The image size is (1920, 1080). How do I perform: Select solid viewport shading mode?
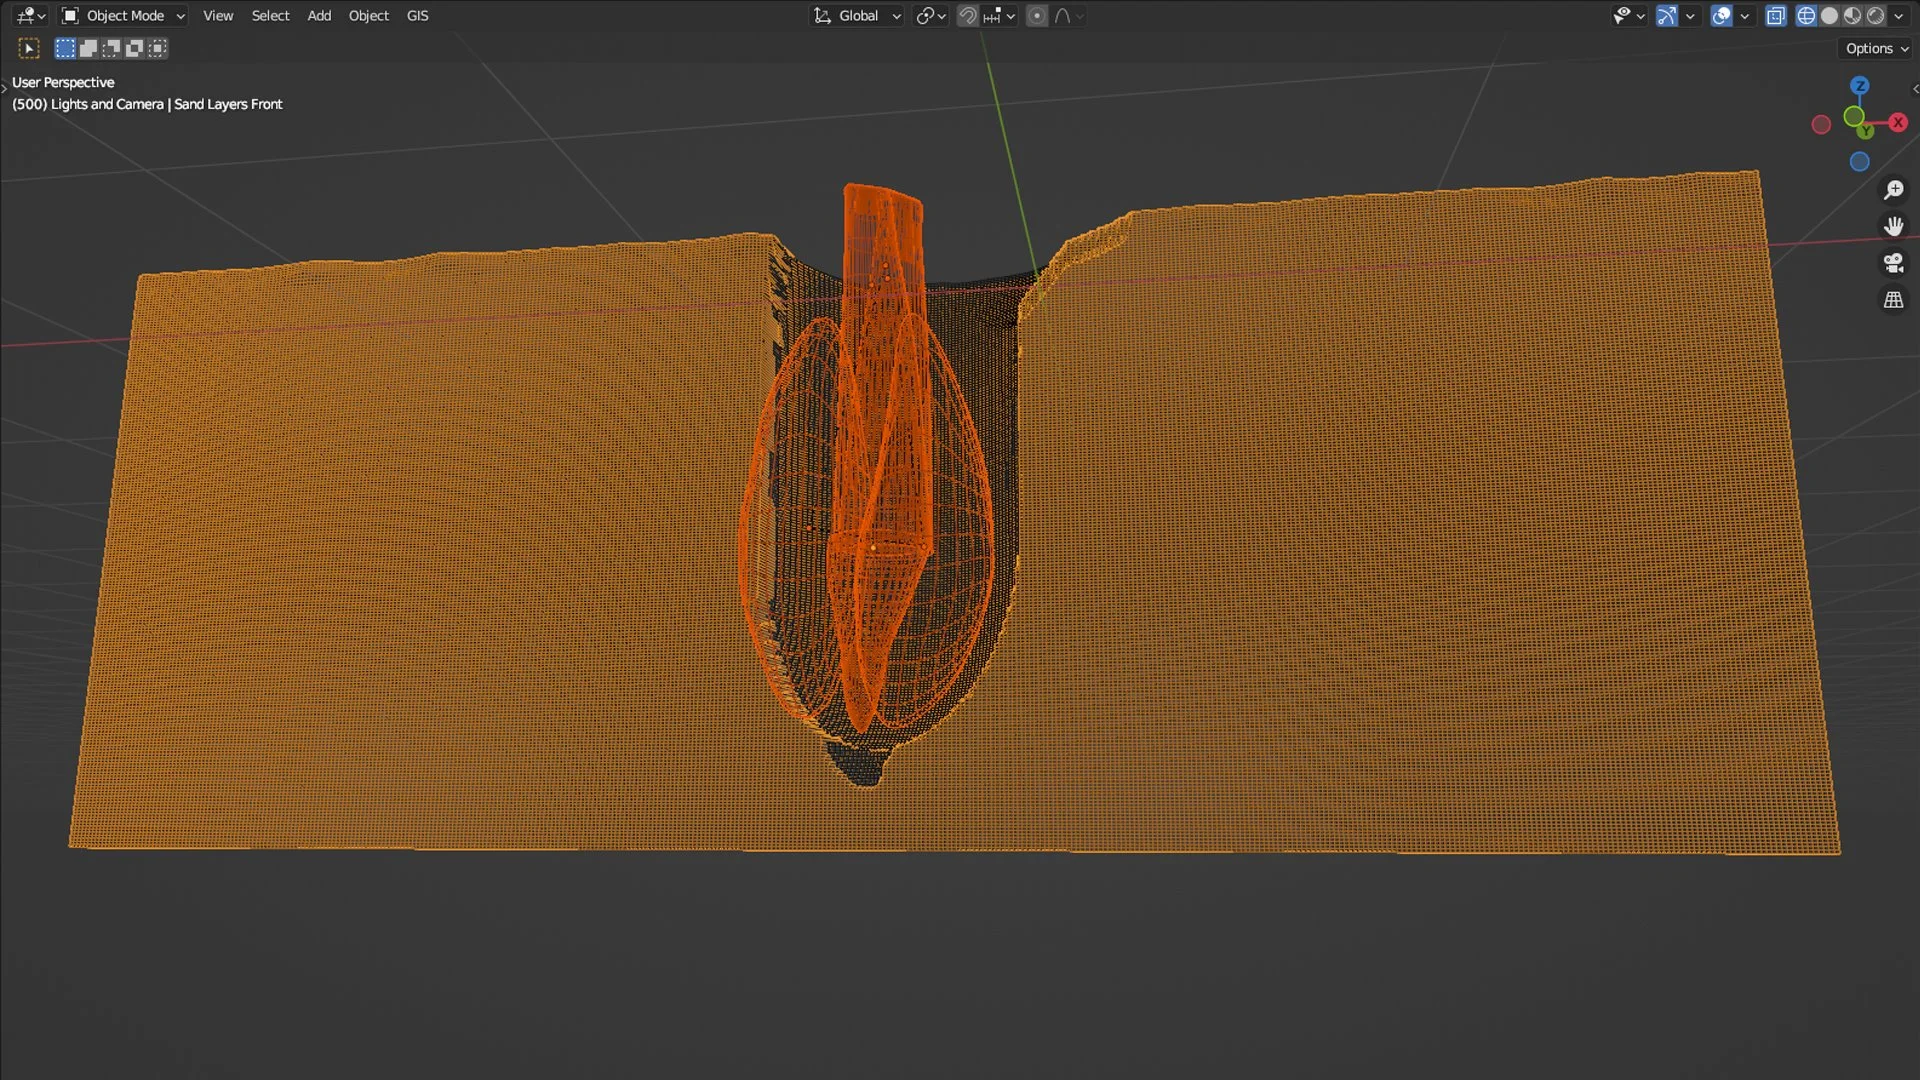click(x=1829, y=16)
